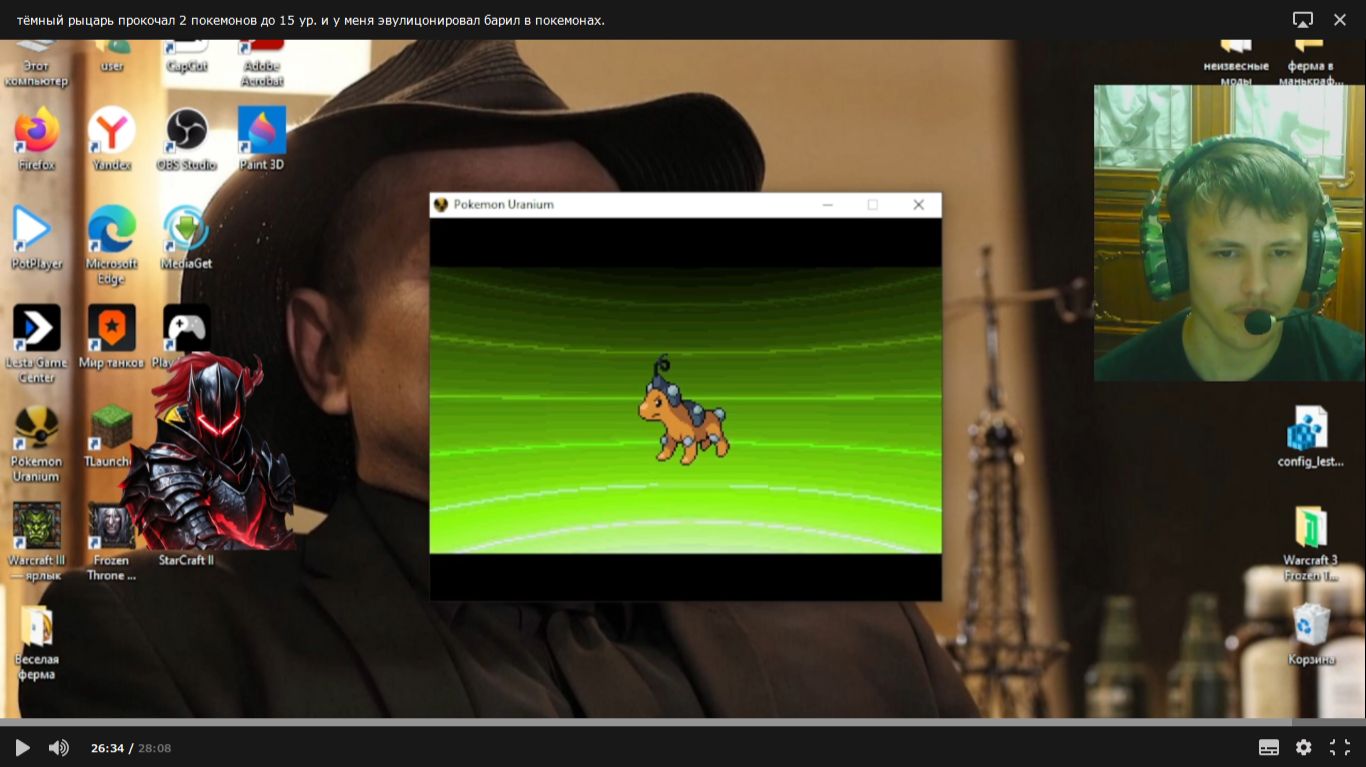The image size is (1366, 767).
Task: Open video player settings gear
Action: click(1304, 748)
